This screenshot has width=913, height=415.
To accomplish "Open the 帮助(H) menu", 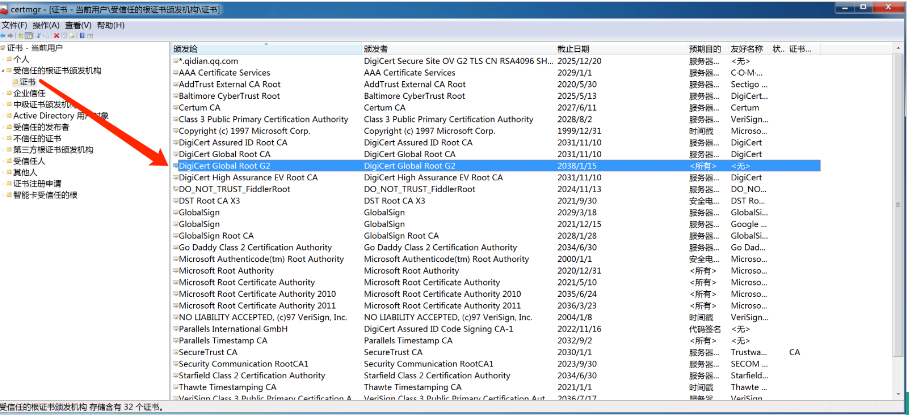I will tap(111, 25).
